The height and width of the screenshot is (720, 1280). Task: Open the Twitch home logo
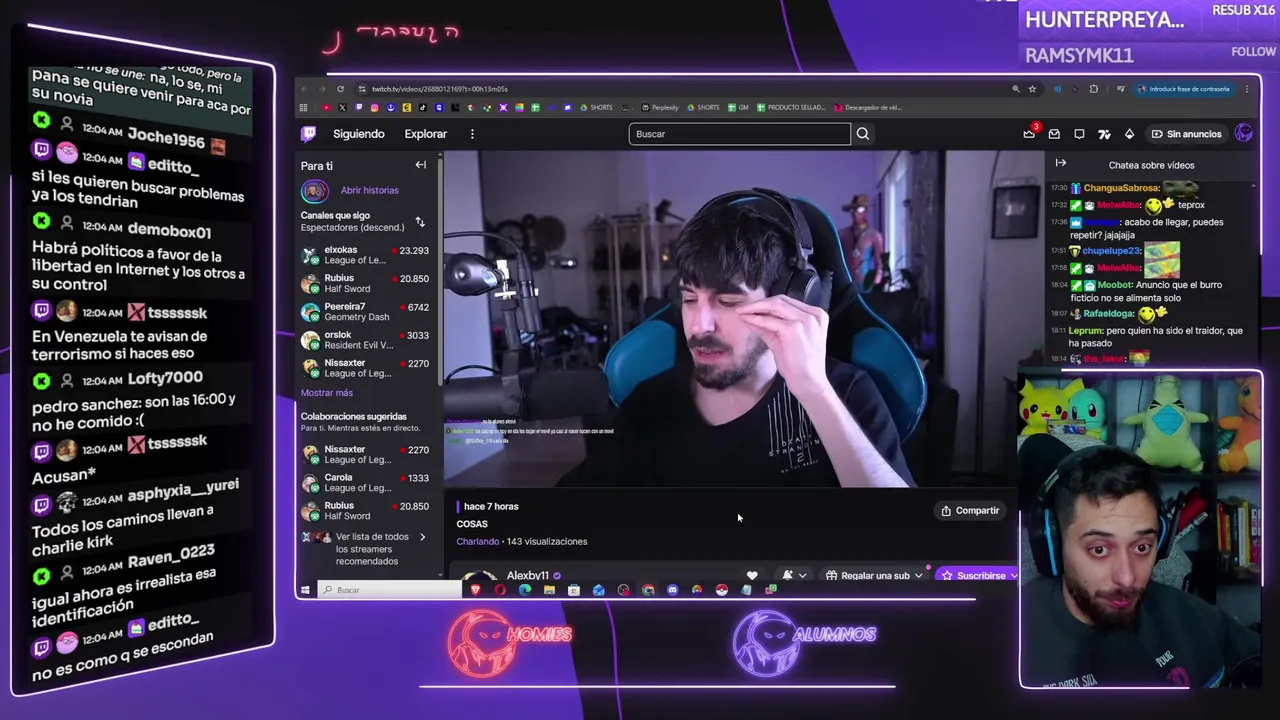[x=309, y=134]
